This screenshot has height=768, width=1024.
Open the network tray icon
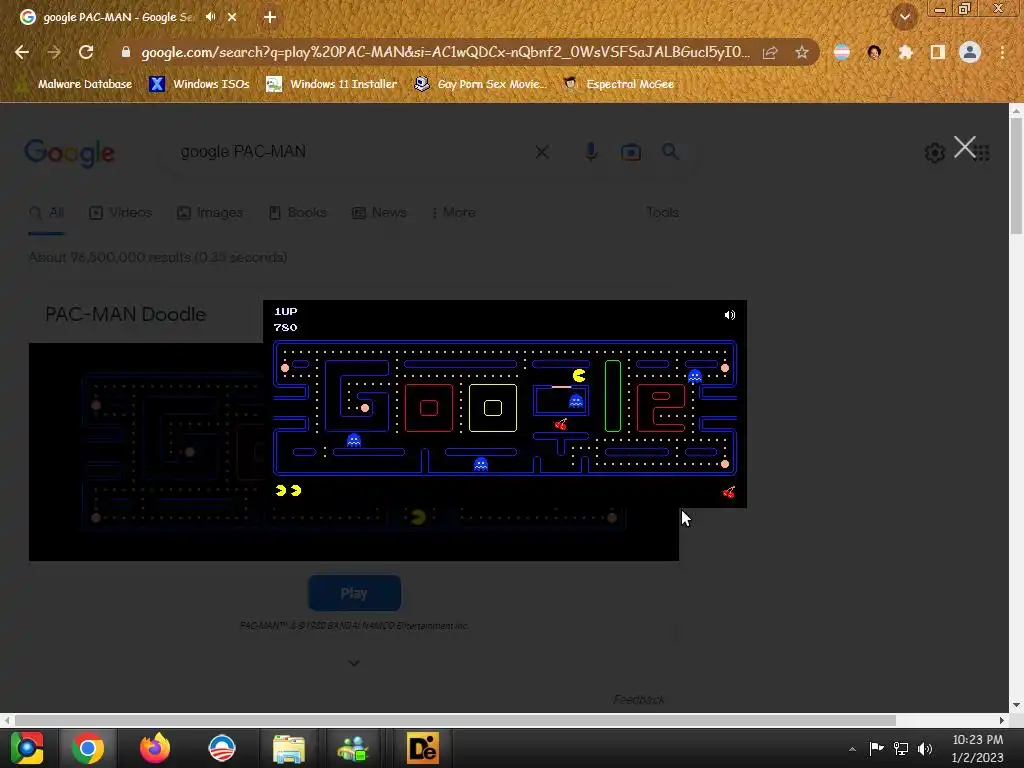901,748
